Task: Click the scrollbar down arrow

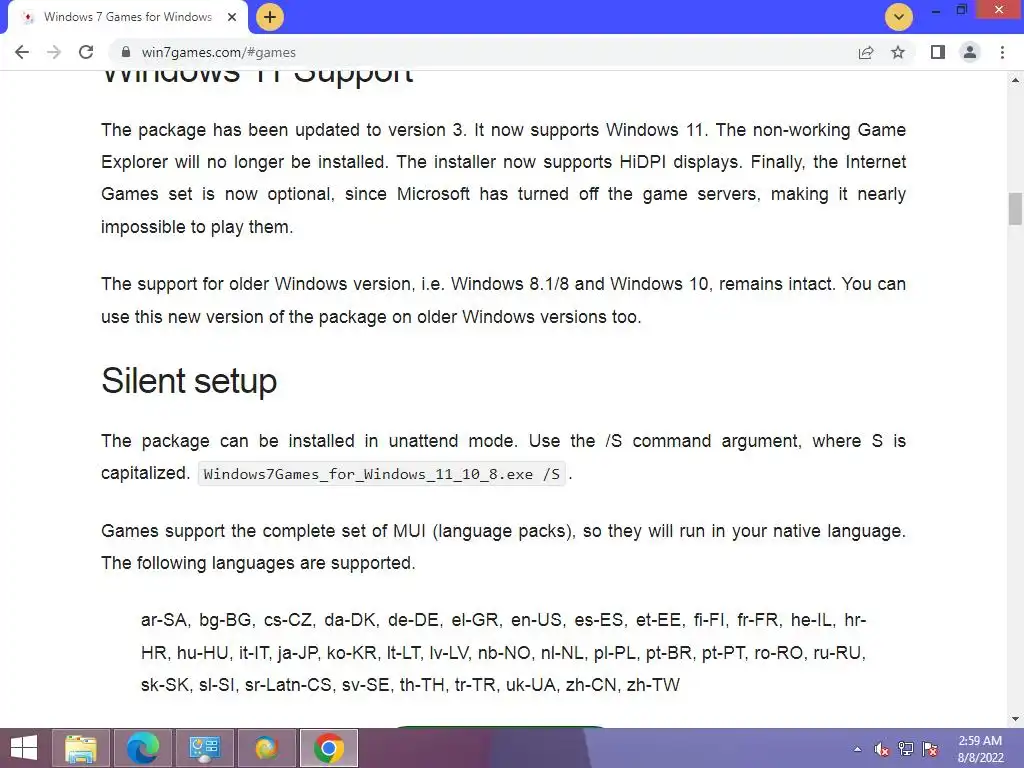Action: 1015,719
